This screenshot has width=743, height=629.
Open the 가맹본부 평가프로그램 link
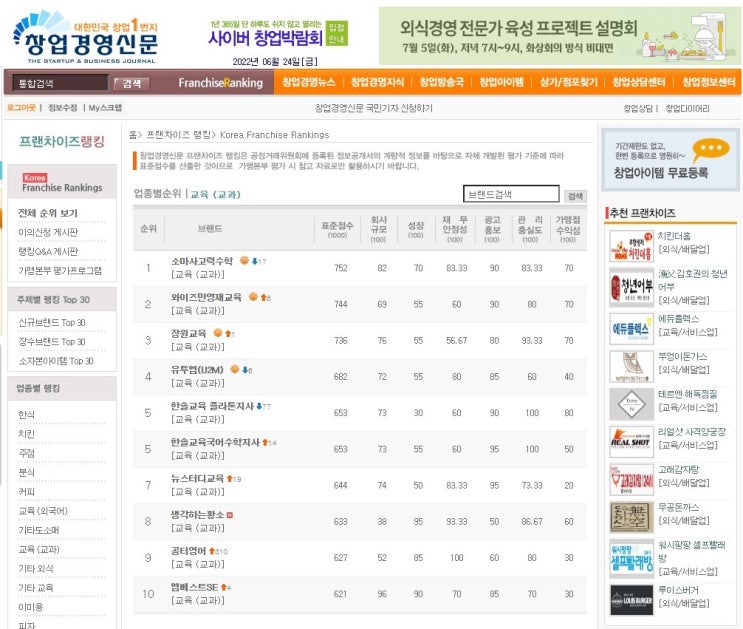[60, 271]
